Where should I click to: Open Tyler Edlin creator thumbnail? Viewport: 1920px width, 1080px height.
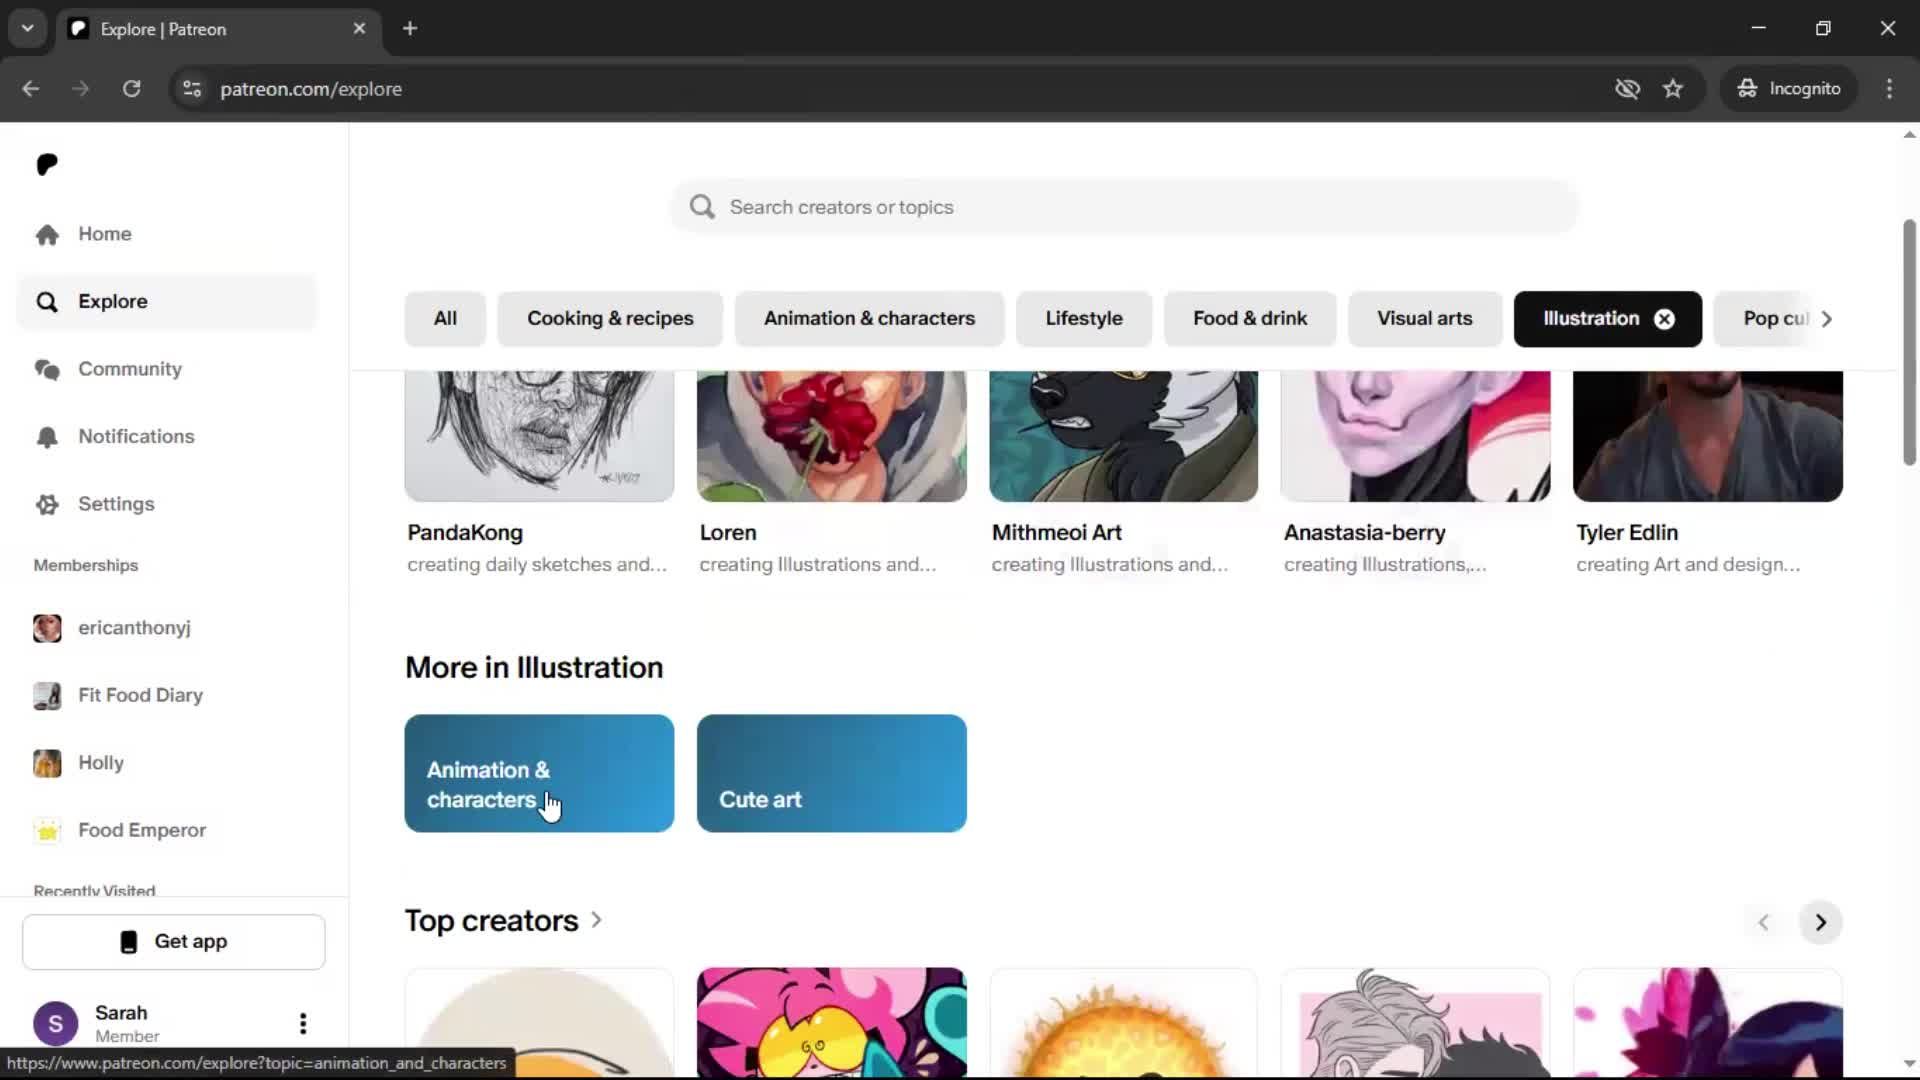[x=1708, y=436]
